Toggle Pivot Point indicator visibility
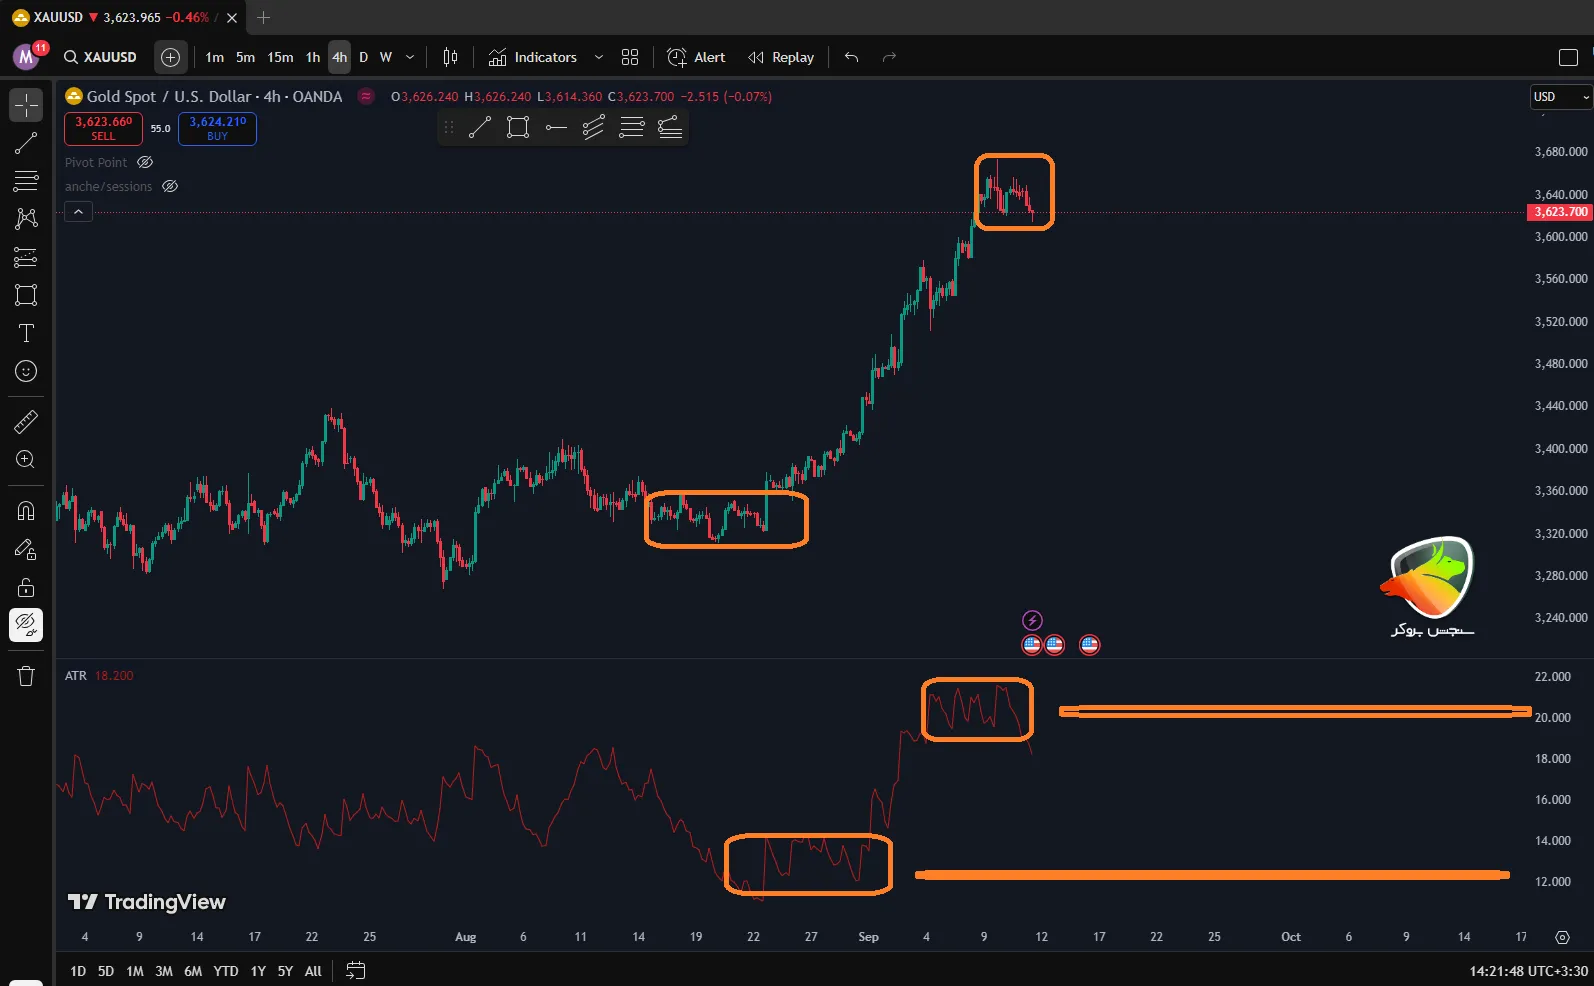 click(x=145, y=162)
